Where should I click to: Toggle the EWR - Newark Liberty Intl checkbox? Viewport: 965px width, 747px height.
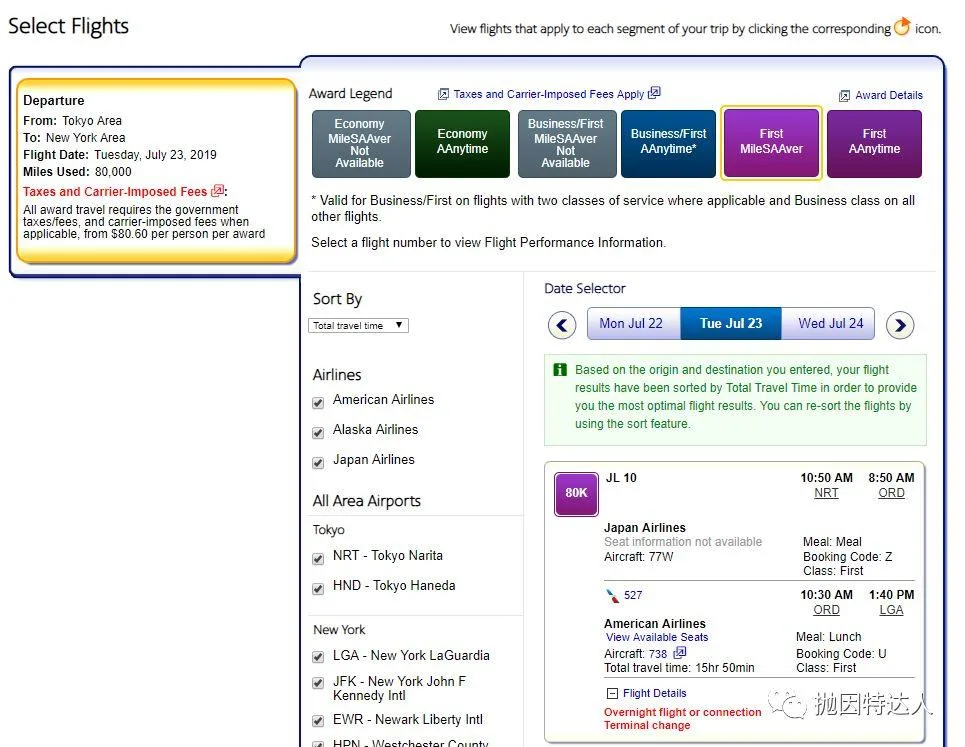pos(318,721)
